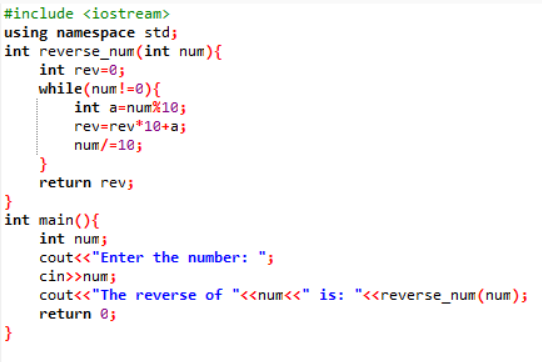Image resolution: width=542 pixels, height=362 pixels.
Task: Click the " is: " string literal
Action: (x=332, y=296)
